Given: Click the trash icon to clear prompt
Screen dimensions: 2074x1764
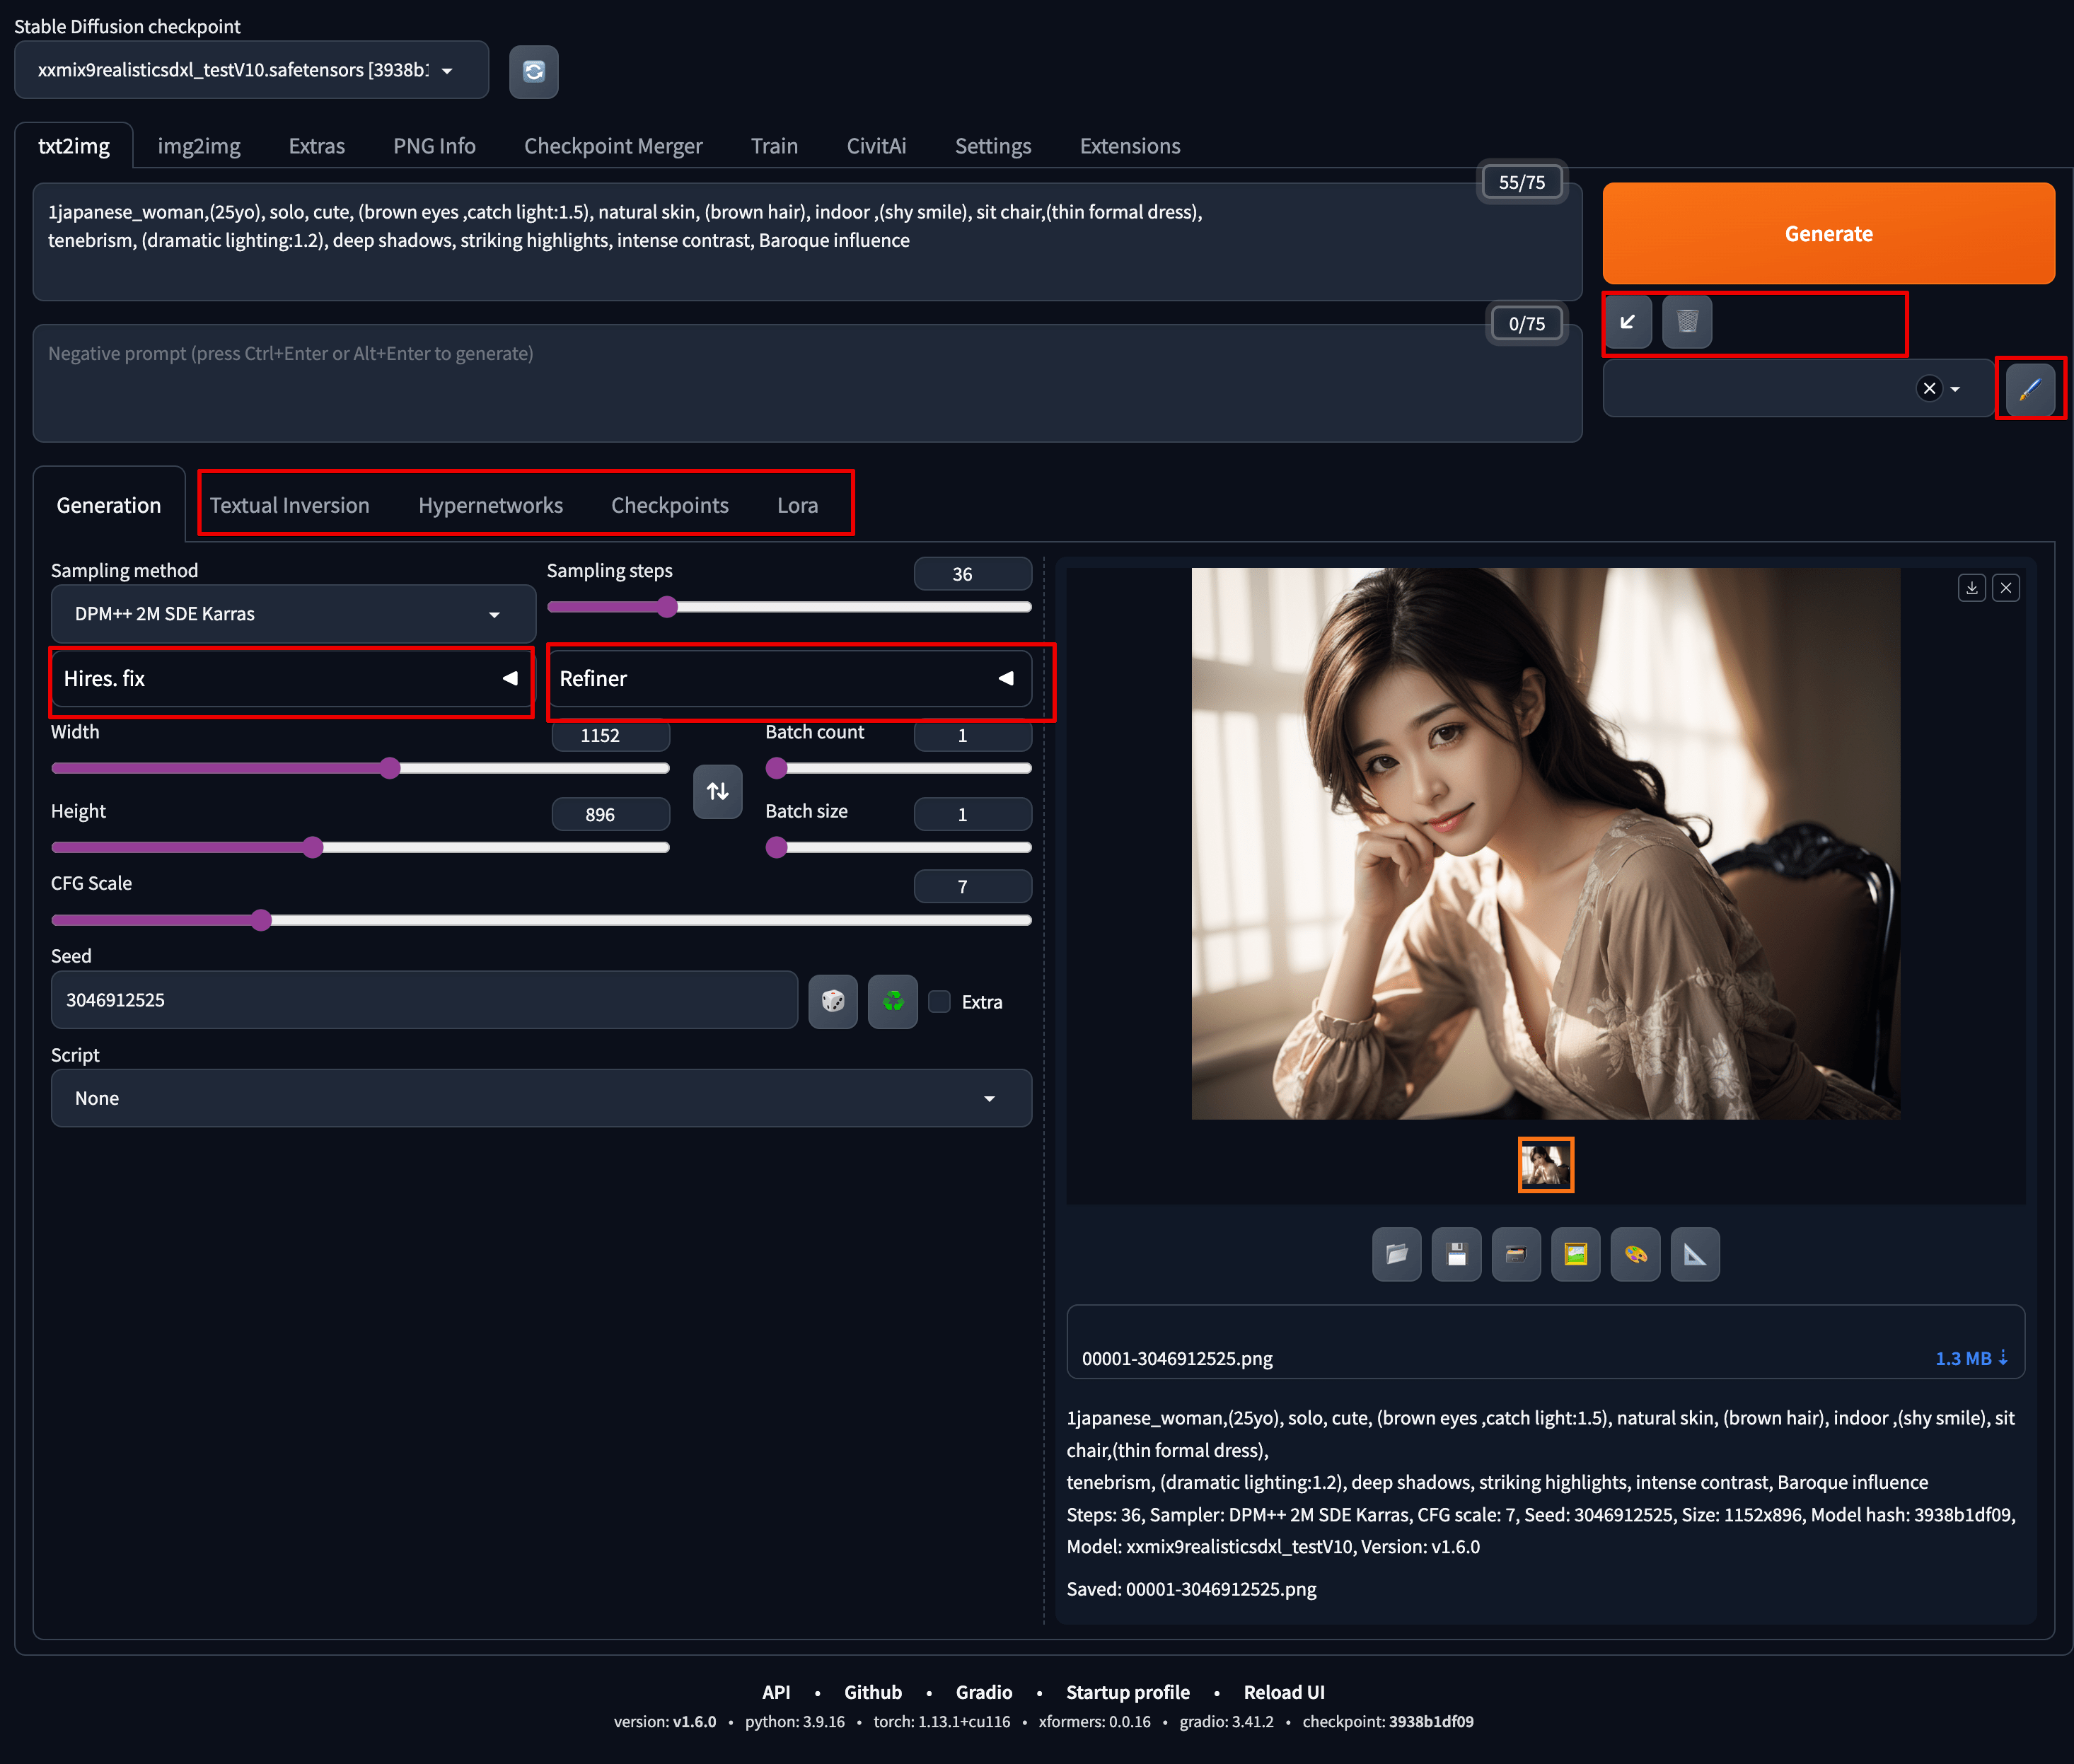Looking at the screenshot, I should [1687, 322].
